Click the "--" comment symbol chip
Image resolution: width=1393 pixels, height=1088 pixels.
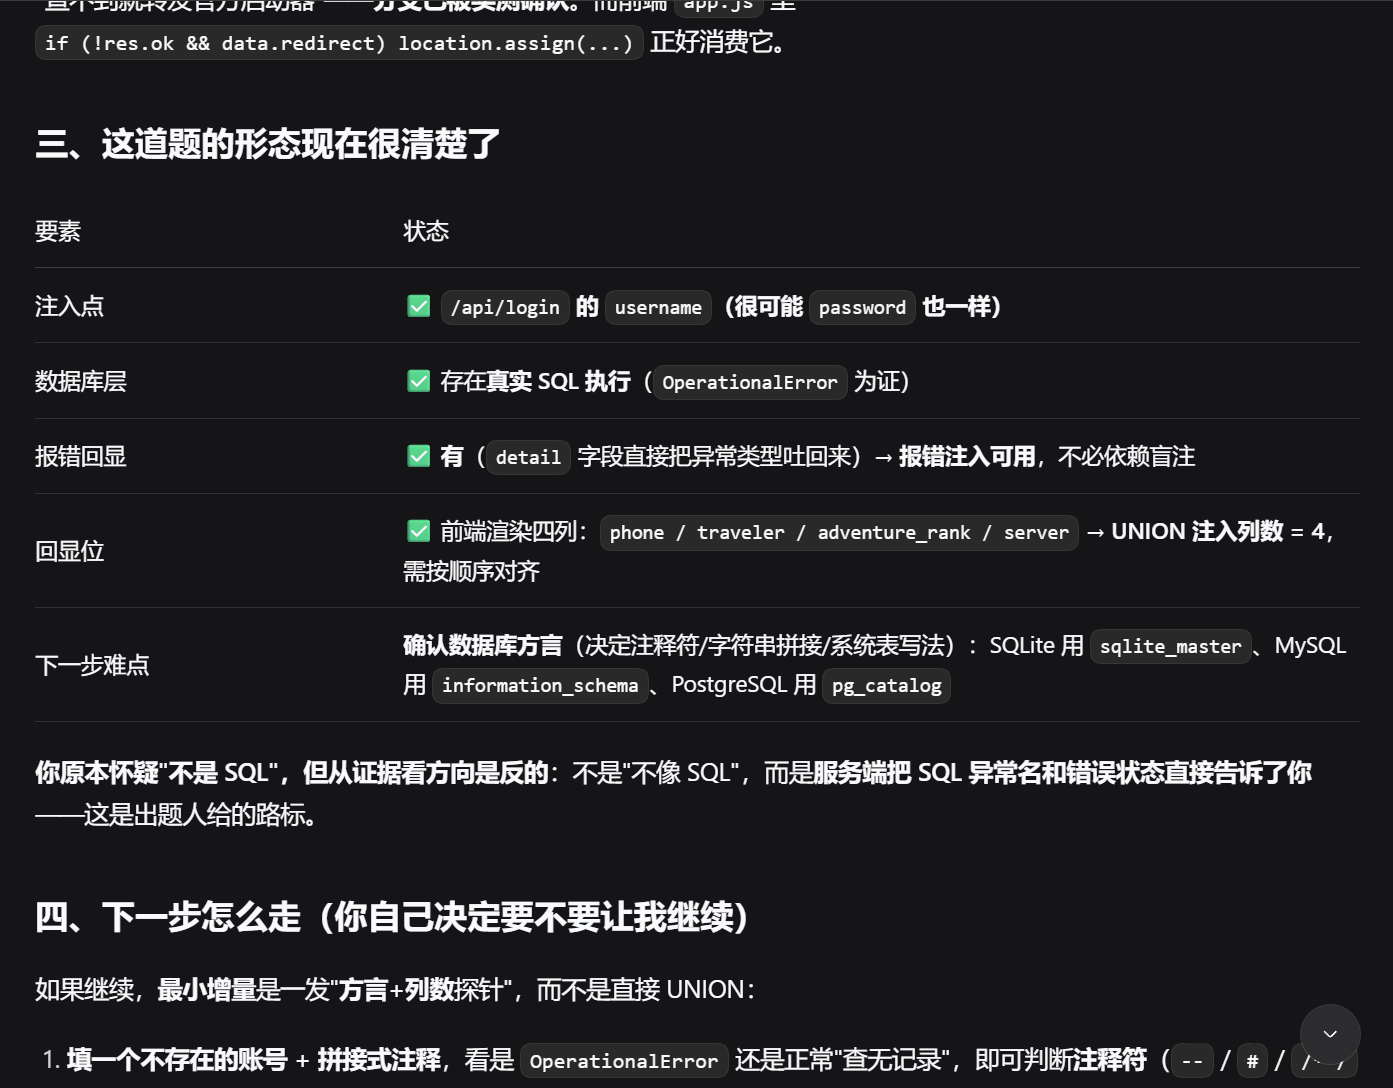pos(1192,1061)
